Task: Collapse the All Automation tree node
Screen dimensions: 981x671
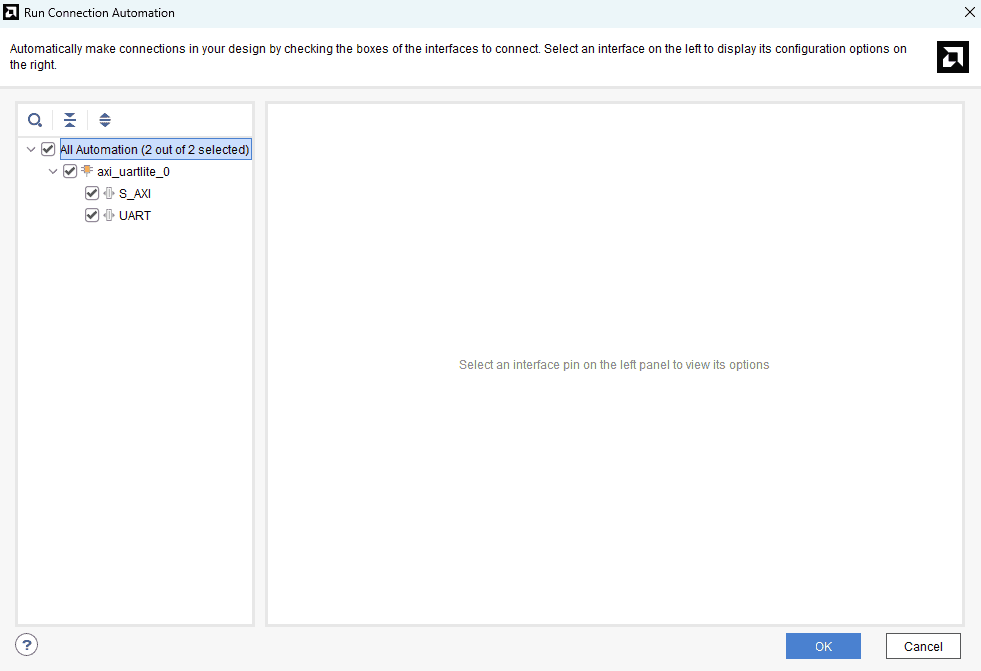Action: pyautogui.click(x=31, y=149)
